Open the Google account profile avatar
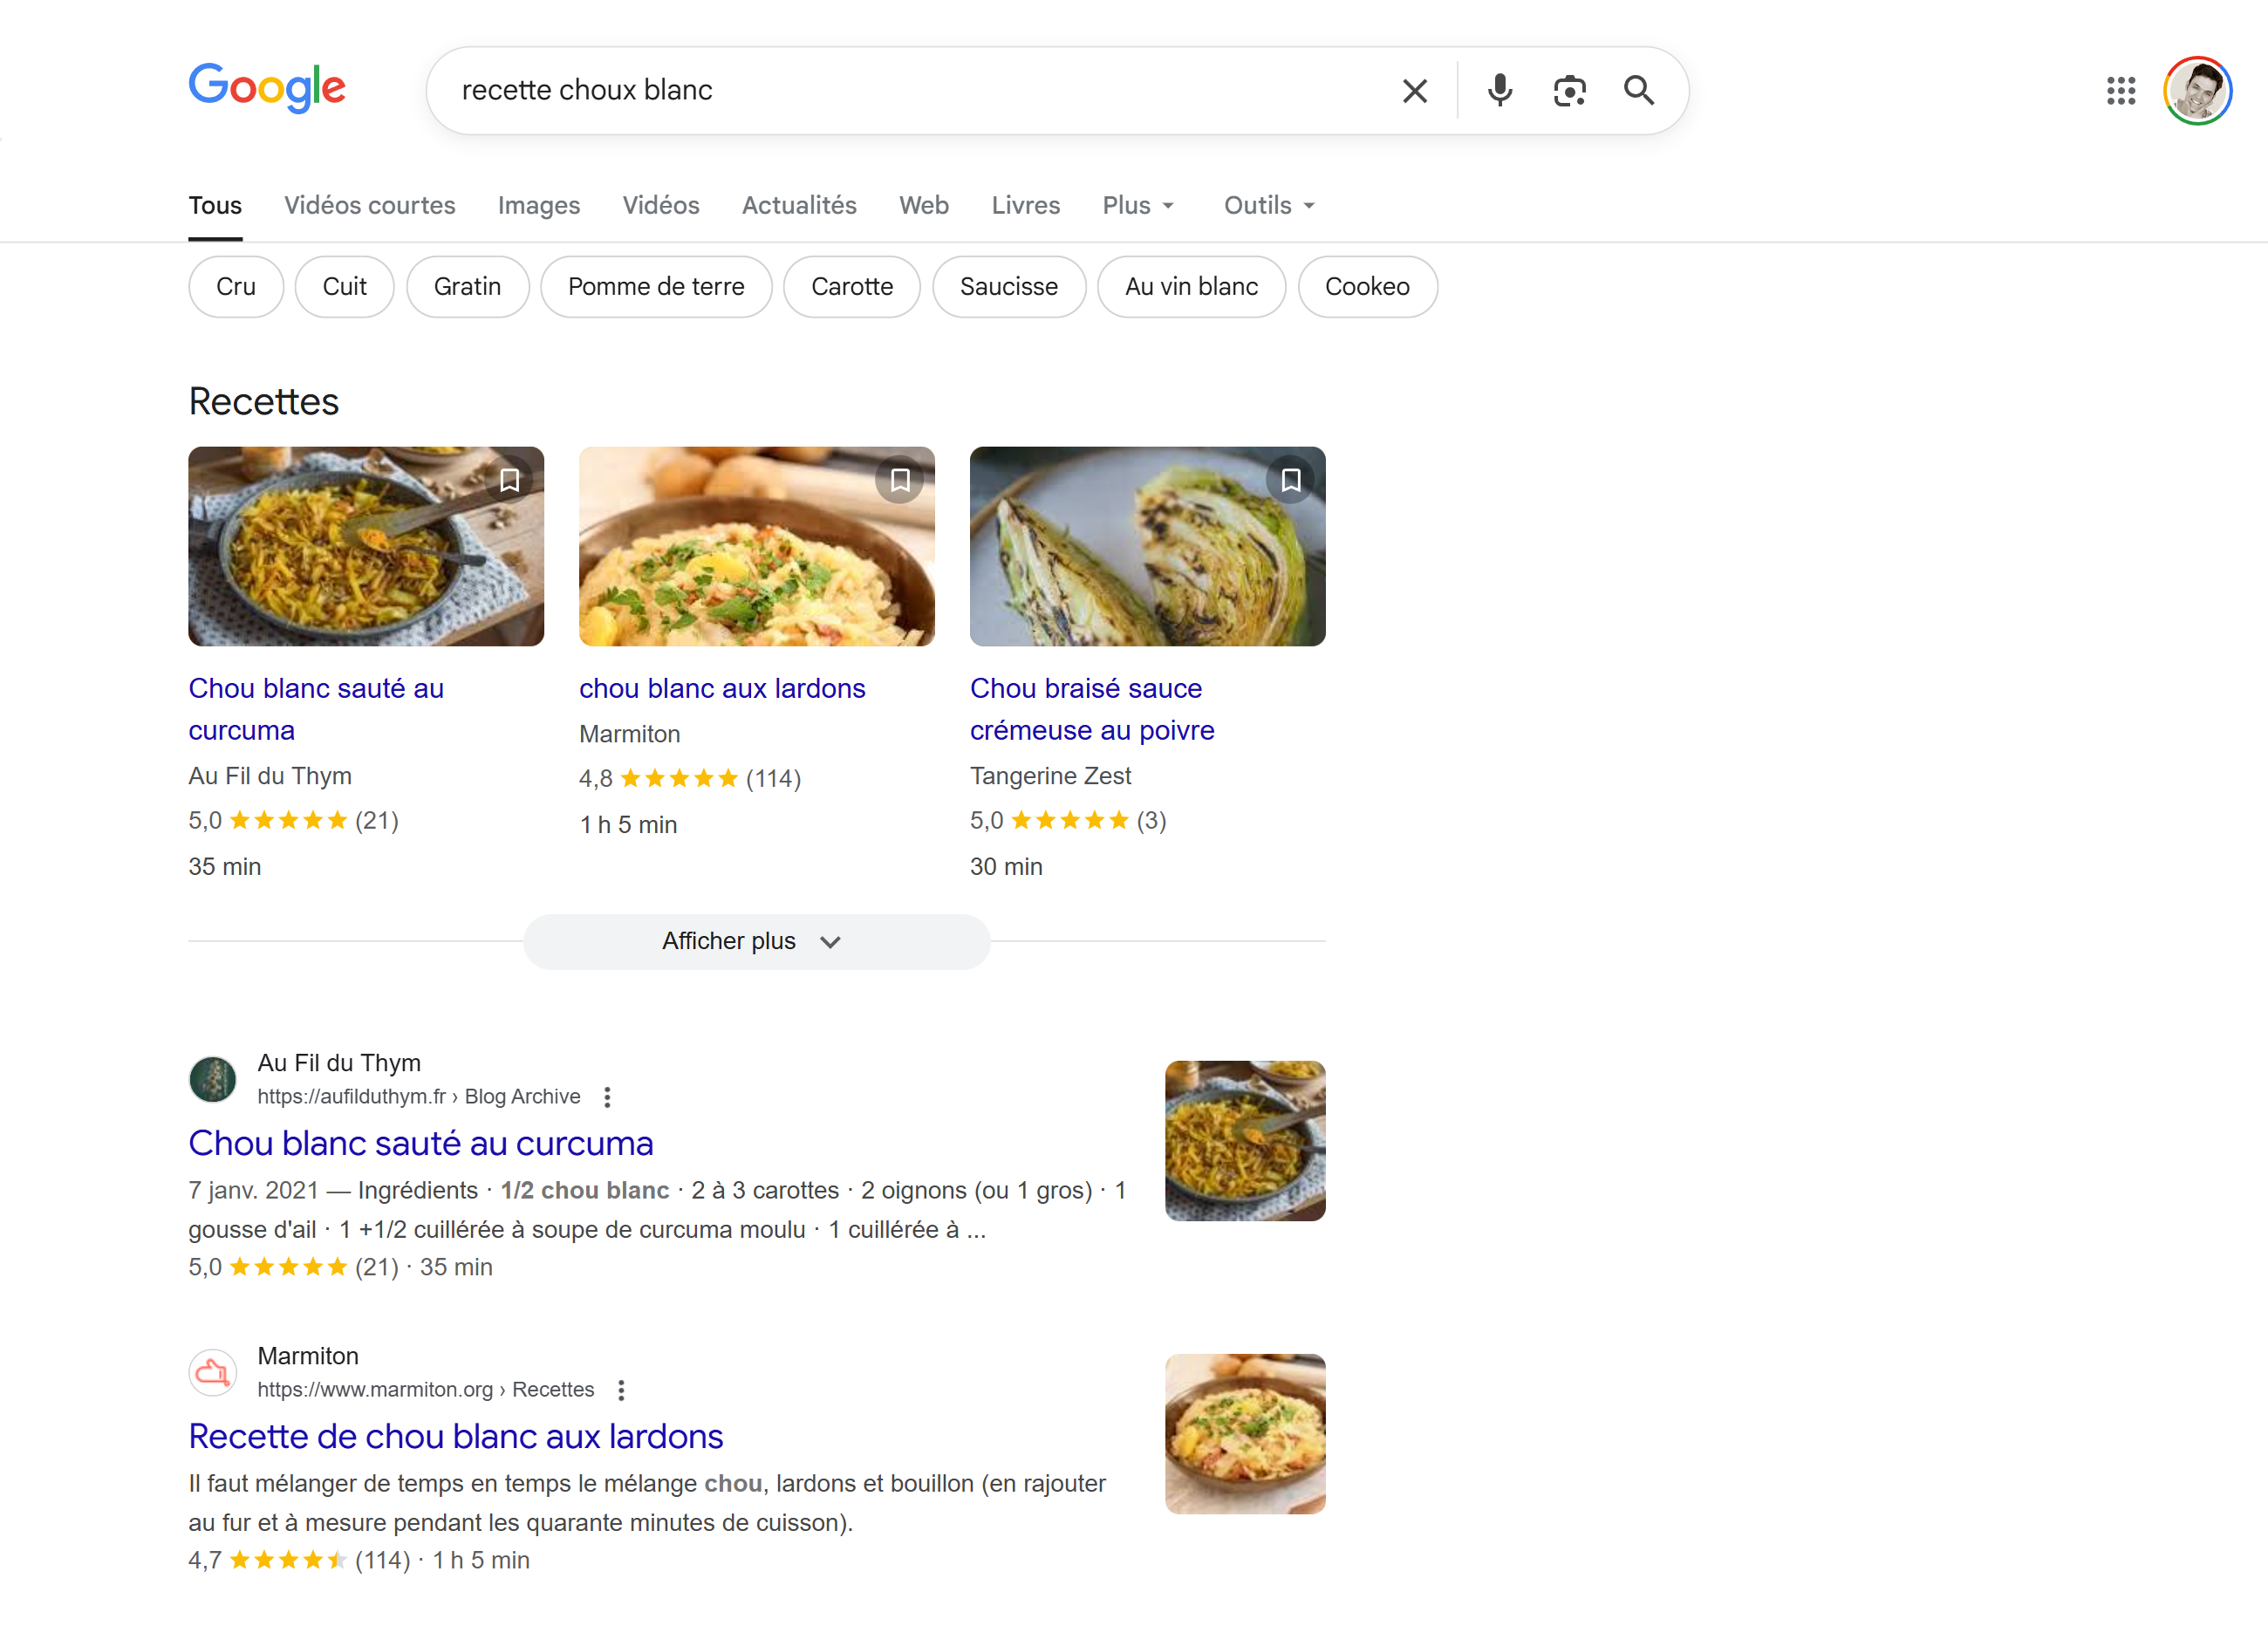Screen dimensions: 2268x1633 (x=2197, y=91)
